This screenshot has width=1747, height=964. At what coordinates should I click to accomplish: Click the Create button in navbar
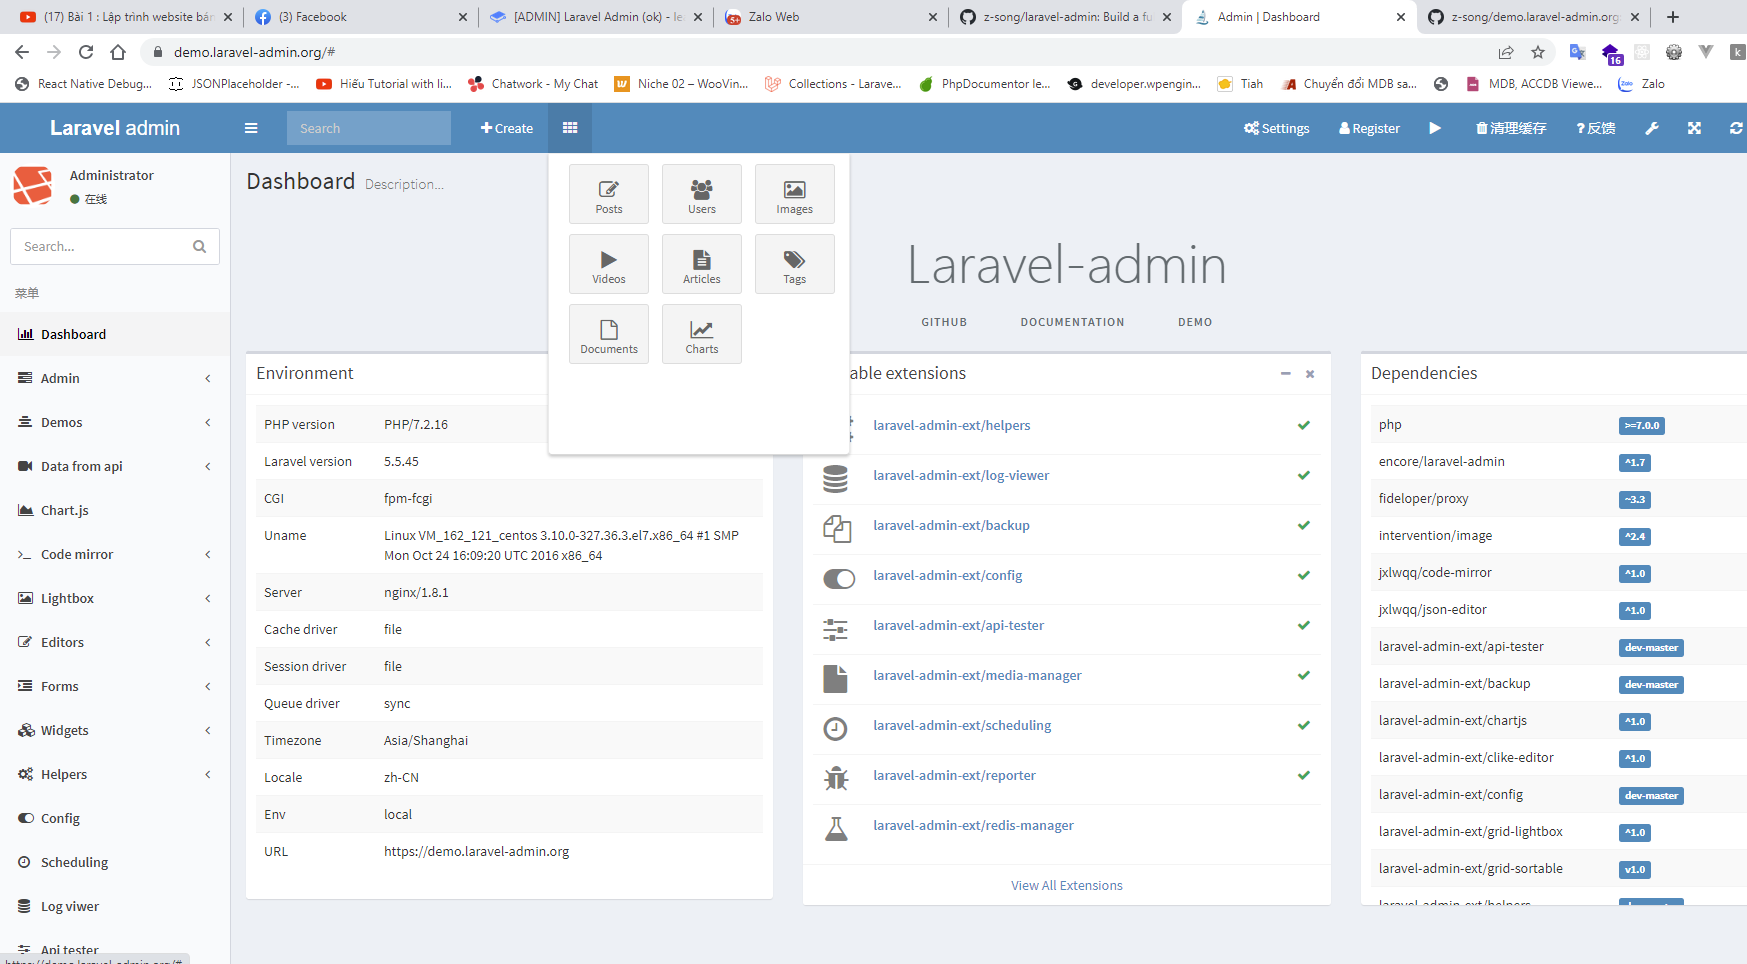pos(507,128)
